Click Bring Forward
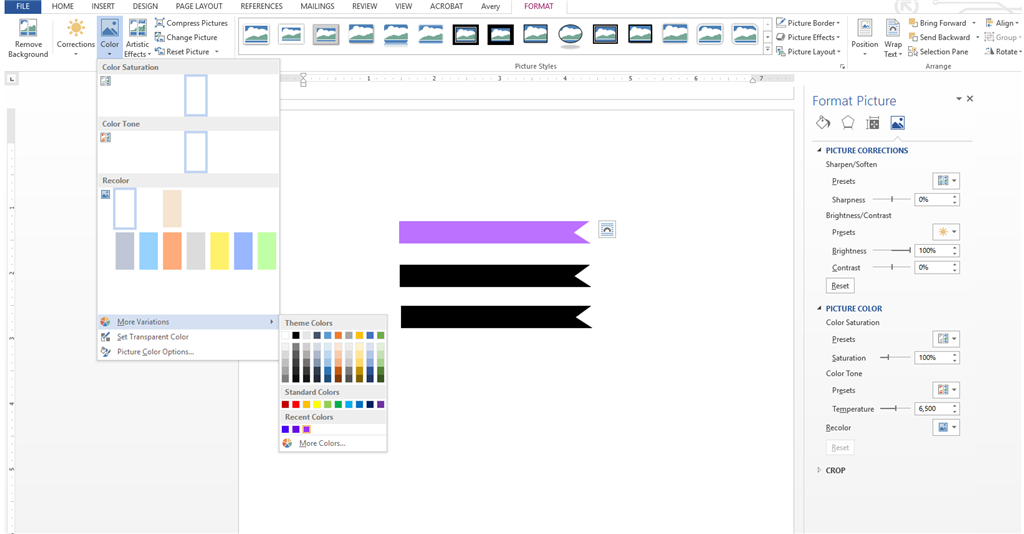Screen dimensions: 1024x534 pyautogui.click(x=937, y=23)
